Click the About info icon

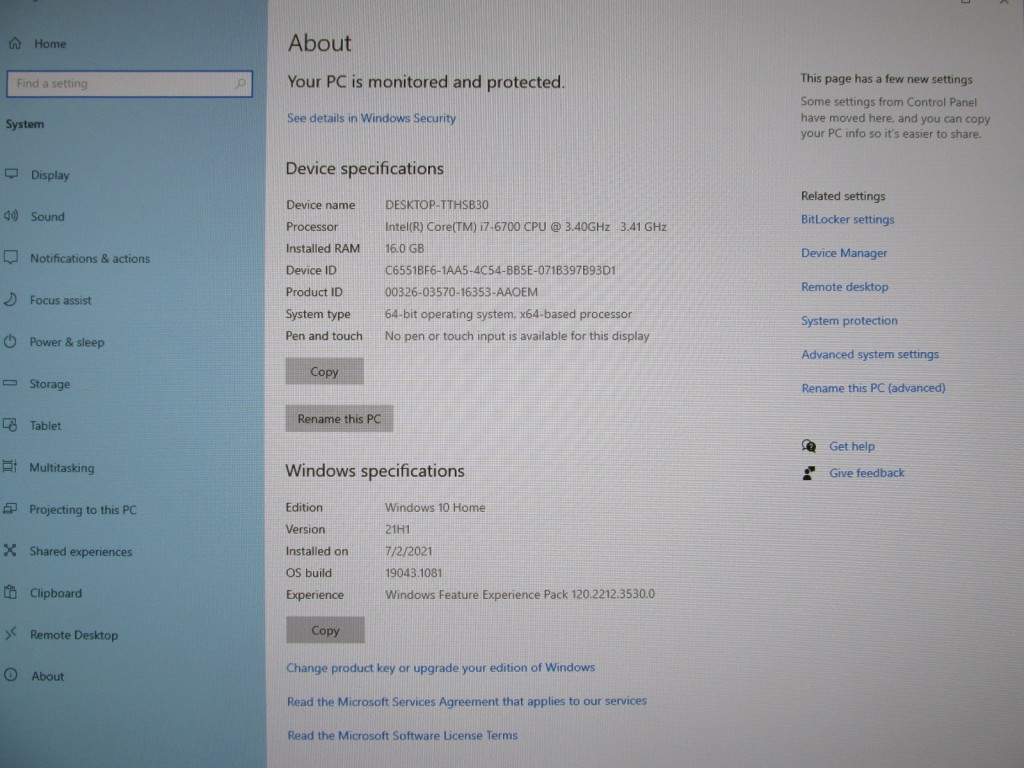click(11, 675)
